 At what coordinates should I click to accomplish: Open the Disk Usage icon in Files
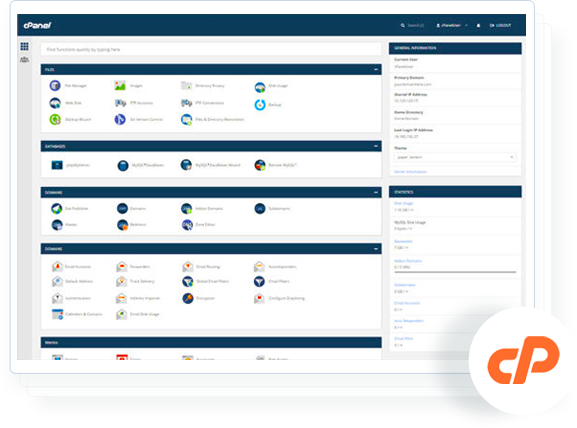(260, 87)
